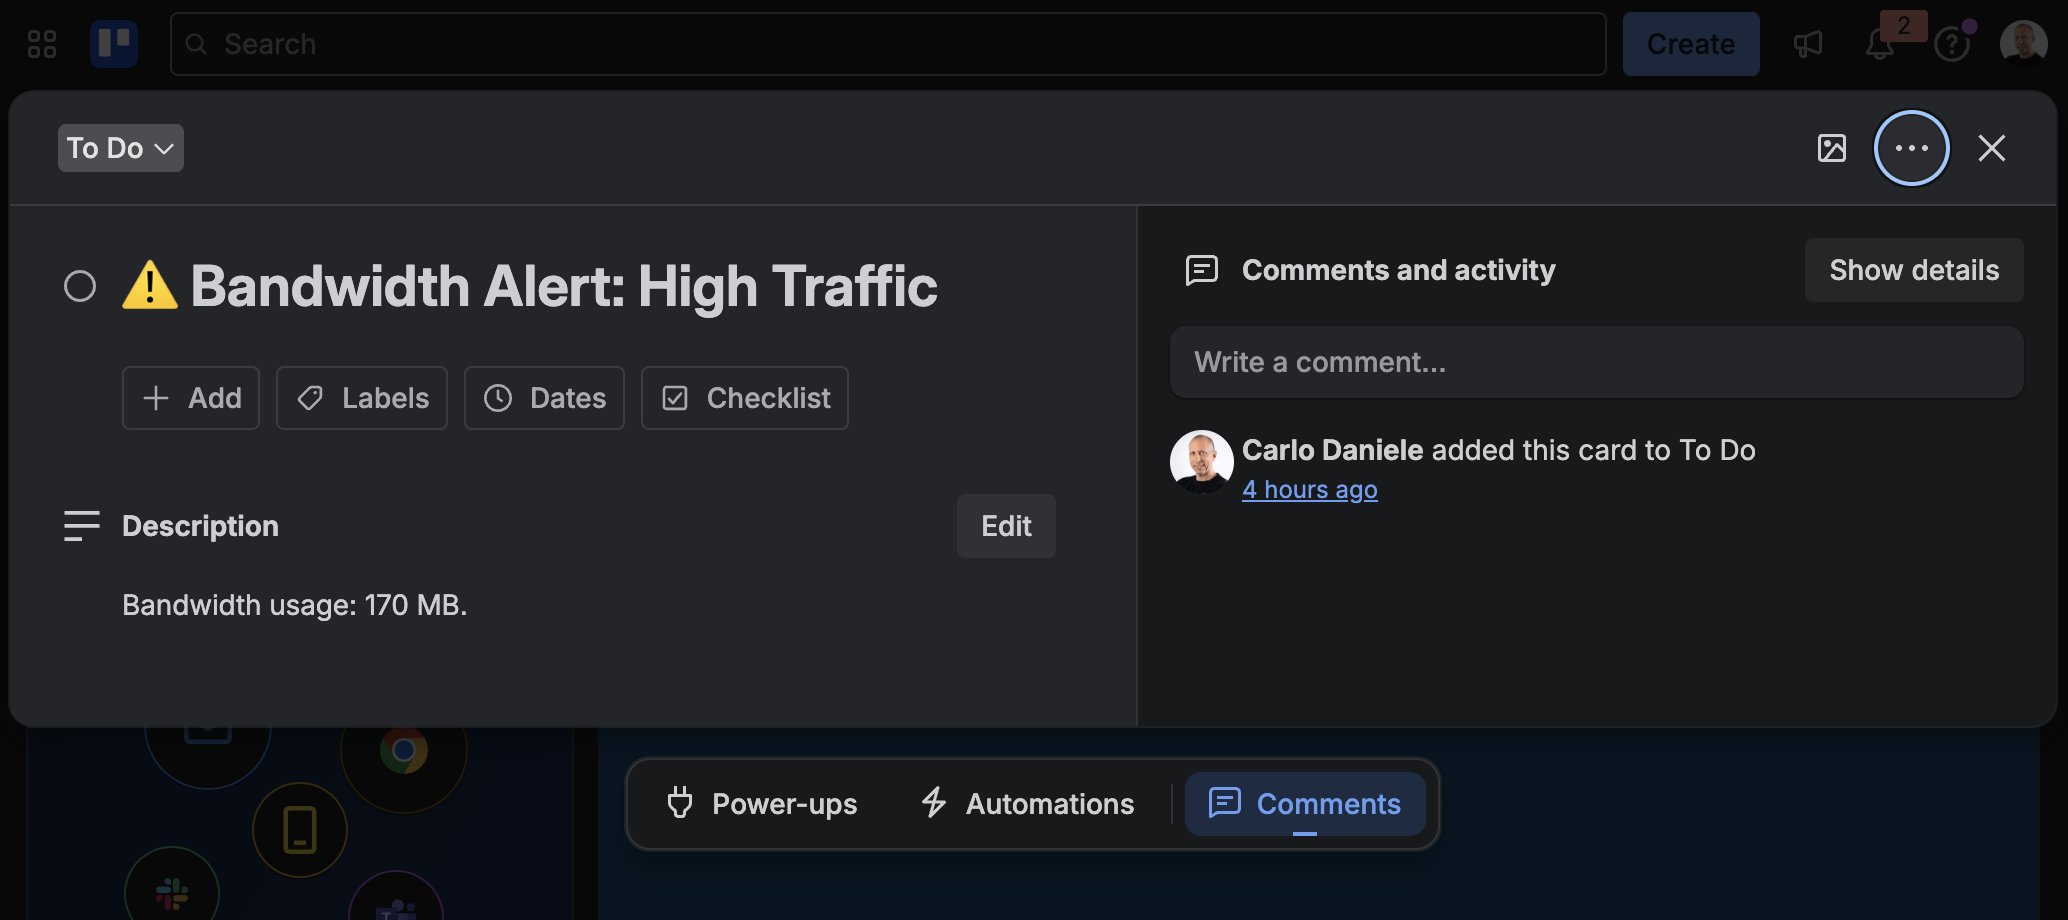Open the help question mark icon
Viewport: 2068px width, 920px height.
click(1952, 43)
